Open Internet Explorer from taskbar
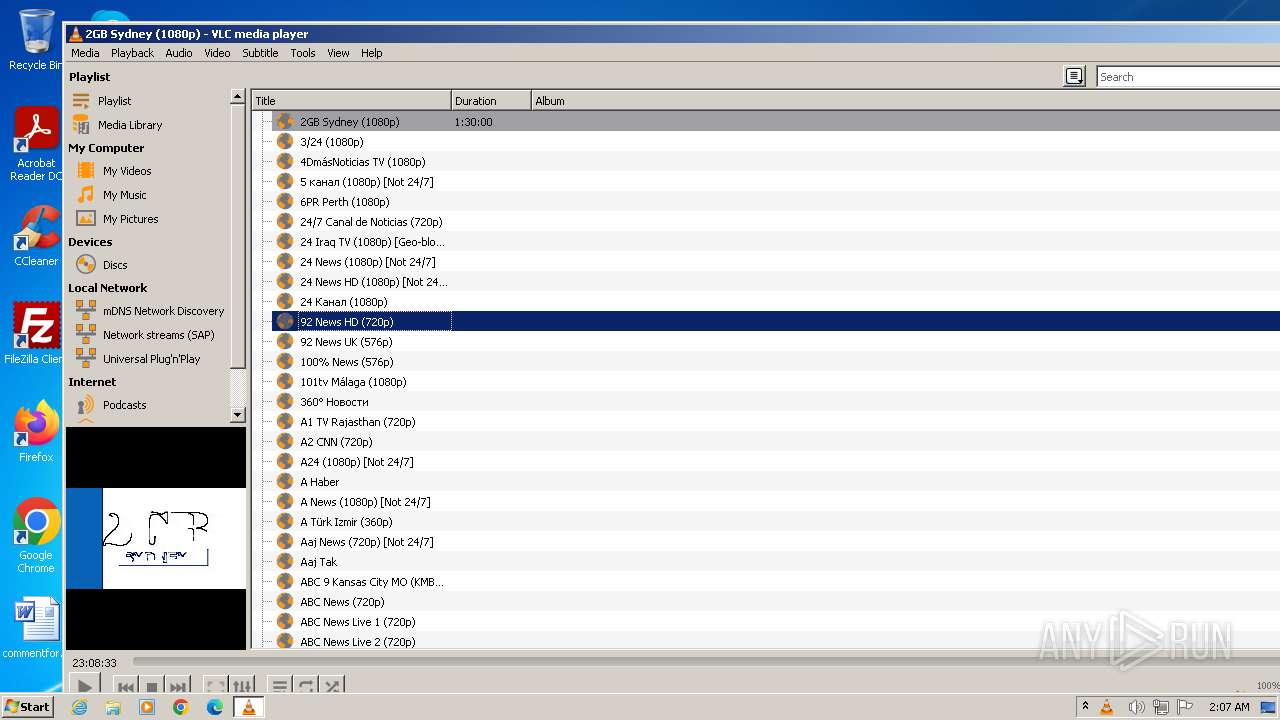This screenshot has width=1280, height=720. [x=79, y=707]
